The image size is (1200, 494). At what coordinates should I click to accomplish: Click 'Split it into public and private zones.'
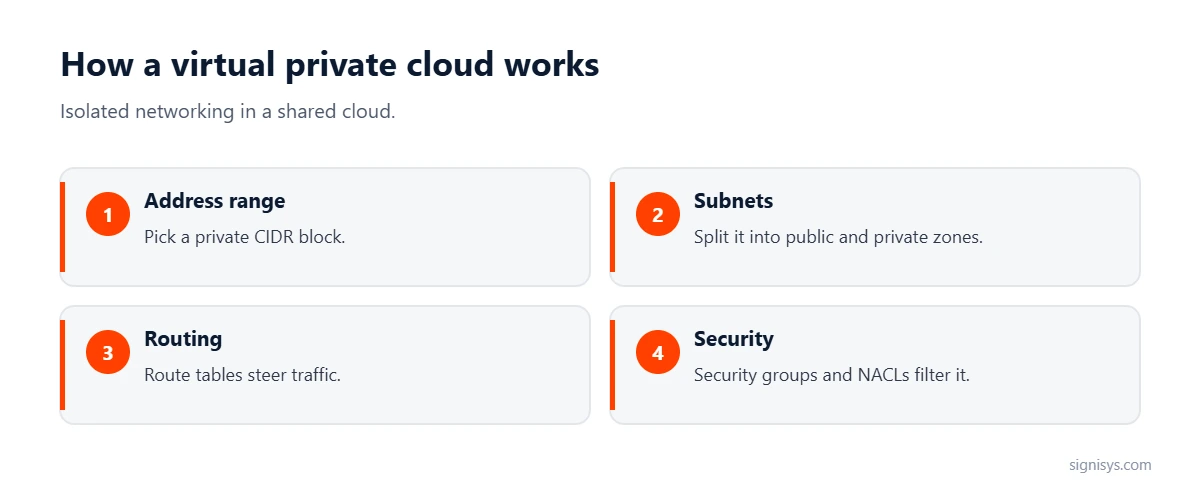click(x=839, y=238)
